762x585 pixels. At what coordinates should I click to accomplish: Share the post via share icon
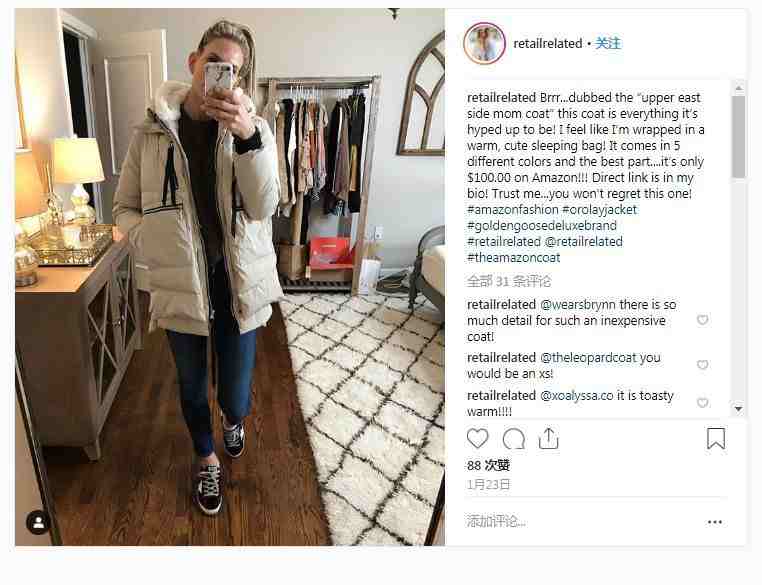point(549,438)
